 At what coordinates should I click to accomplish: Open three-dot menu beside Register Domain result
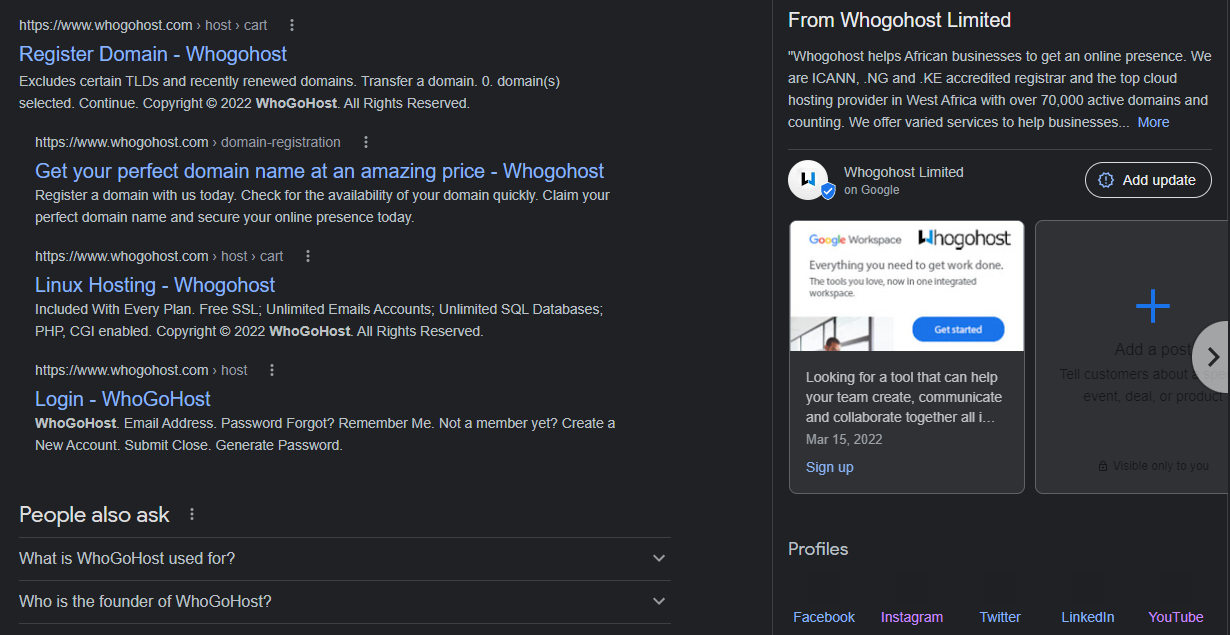[291, 25]
